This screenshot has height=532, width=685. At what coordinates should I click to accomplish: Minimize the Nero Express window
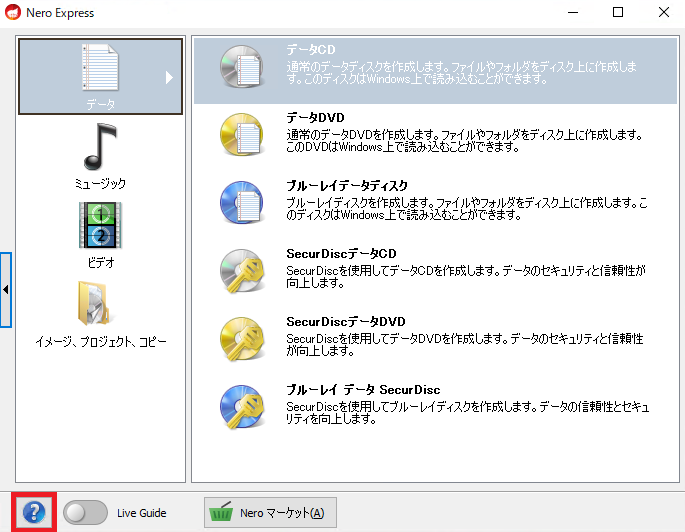point(573,12)
